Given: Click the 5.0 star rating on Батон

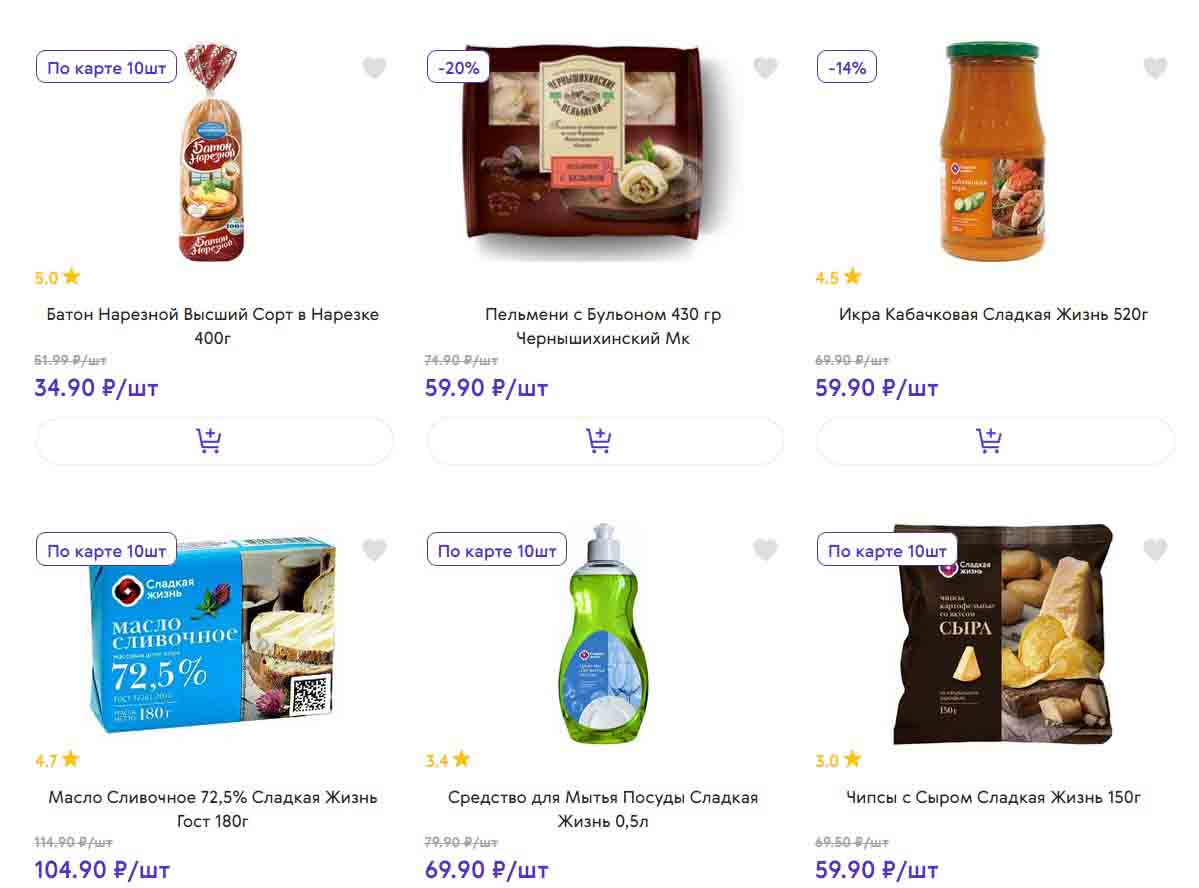Looking at the screenshot, I should [x=57, y=278].
